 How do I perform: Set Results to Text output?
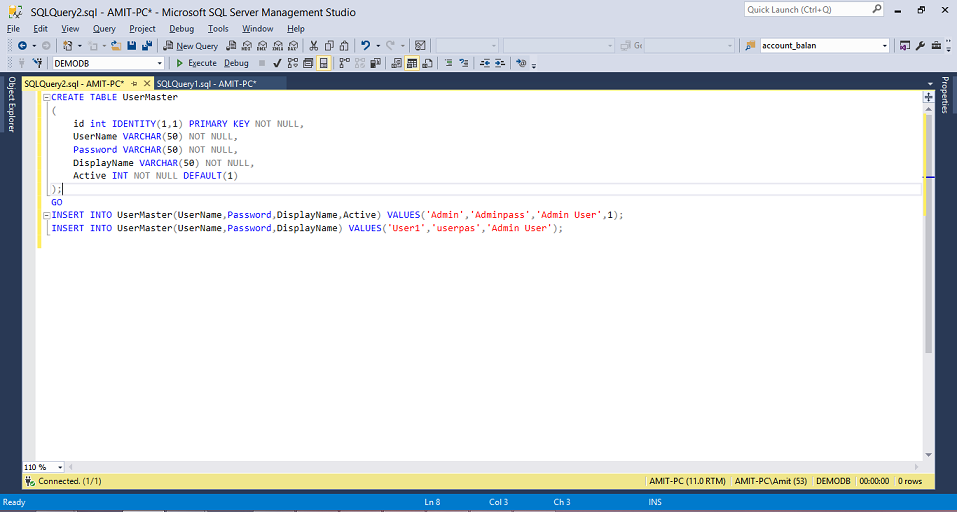pyautogui.click(x=396, y=63)
